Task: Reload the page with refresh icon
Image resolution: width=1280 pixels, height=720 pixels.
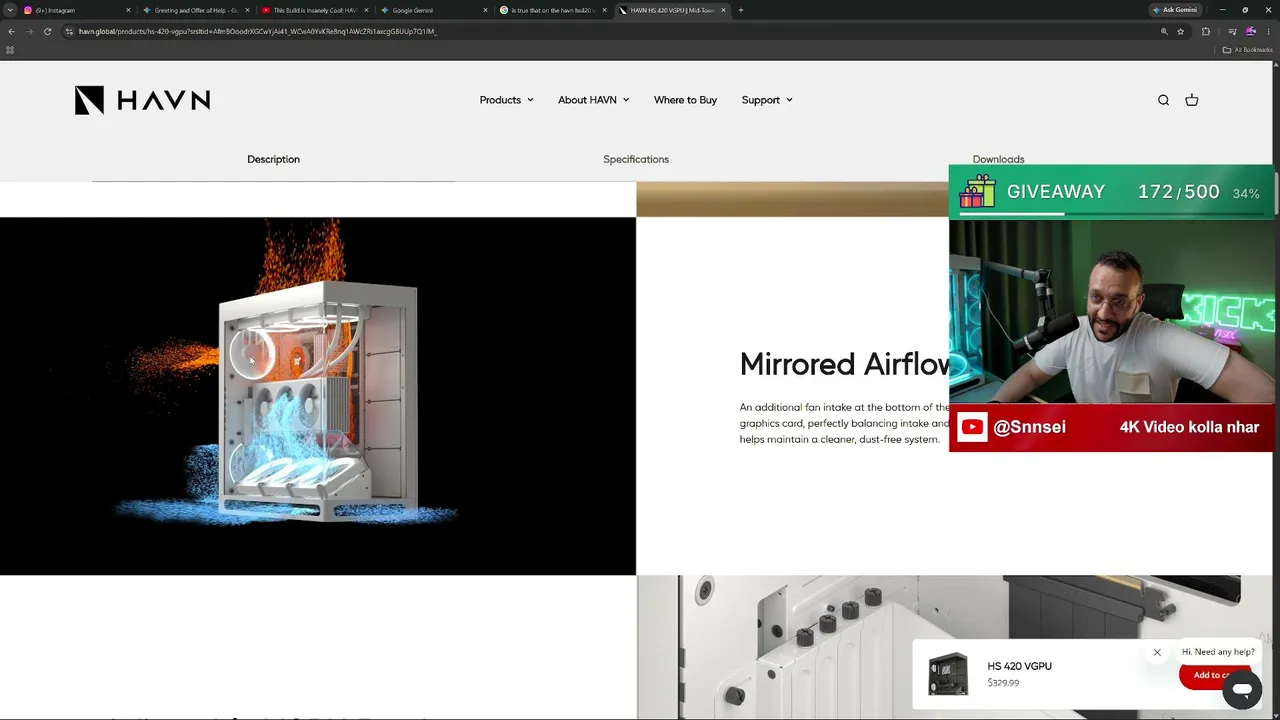Action: pos(47,31)
